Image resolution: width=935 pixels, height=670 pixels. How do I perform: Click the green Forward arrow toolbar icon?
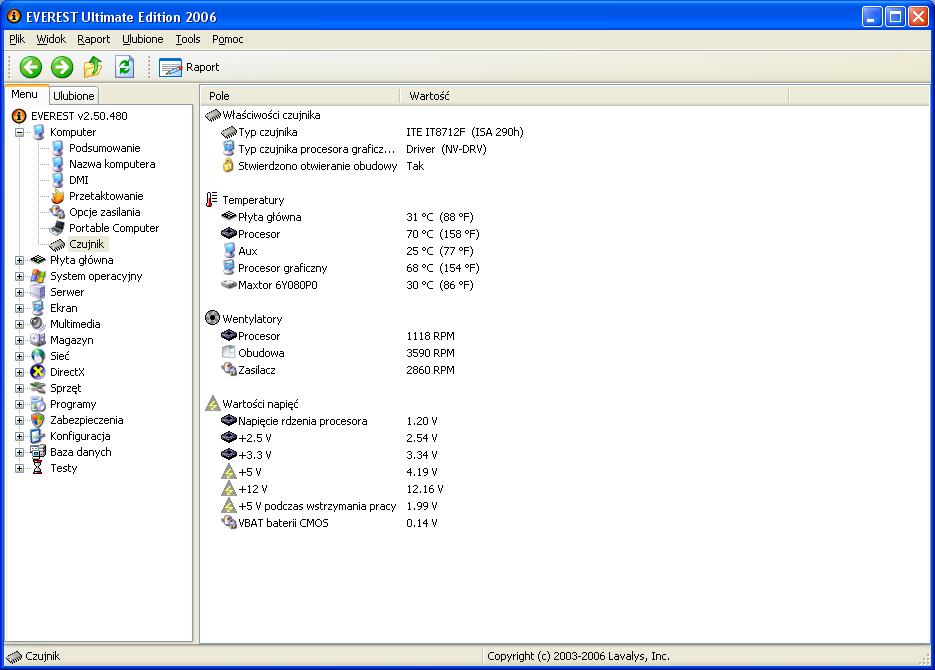click(61, 67)
